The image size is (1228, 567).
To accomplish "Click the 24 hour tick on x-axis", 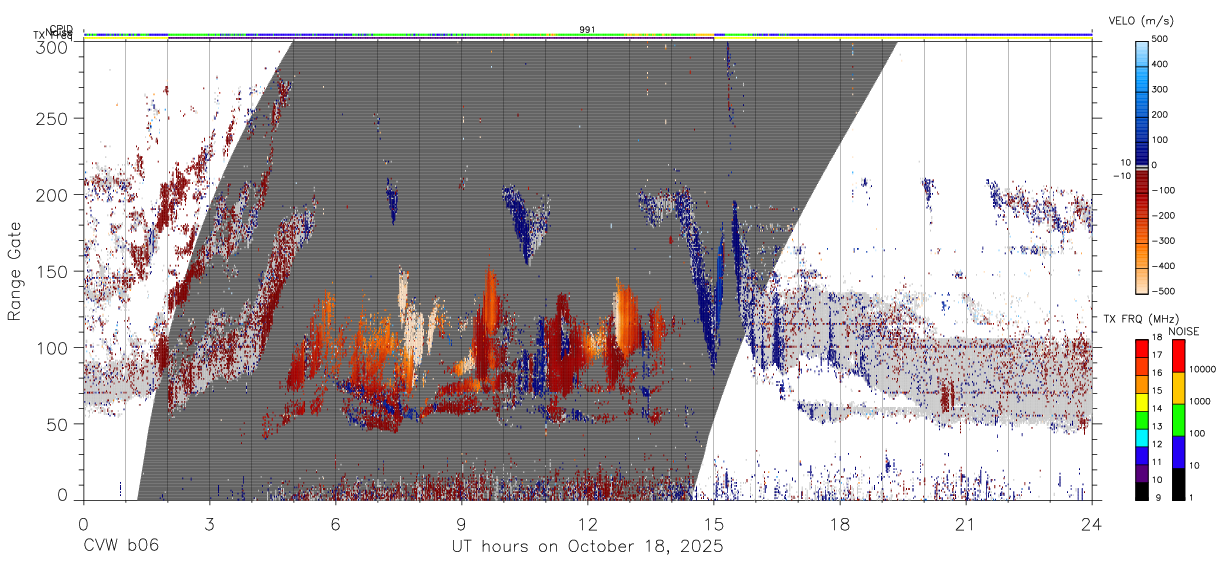I will tap(1092, 524).
